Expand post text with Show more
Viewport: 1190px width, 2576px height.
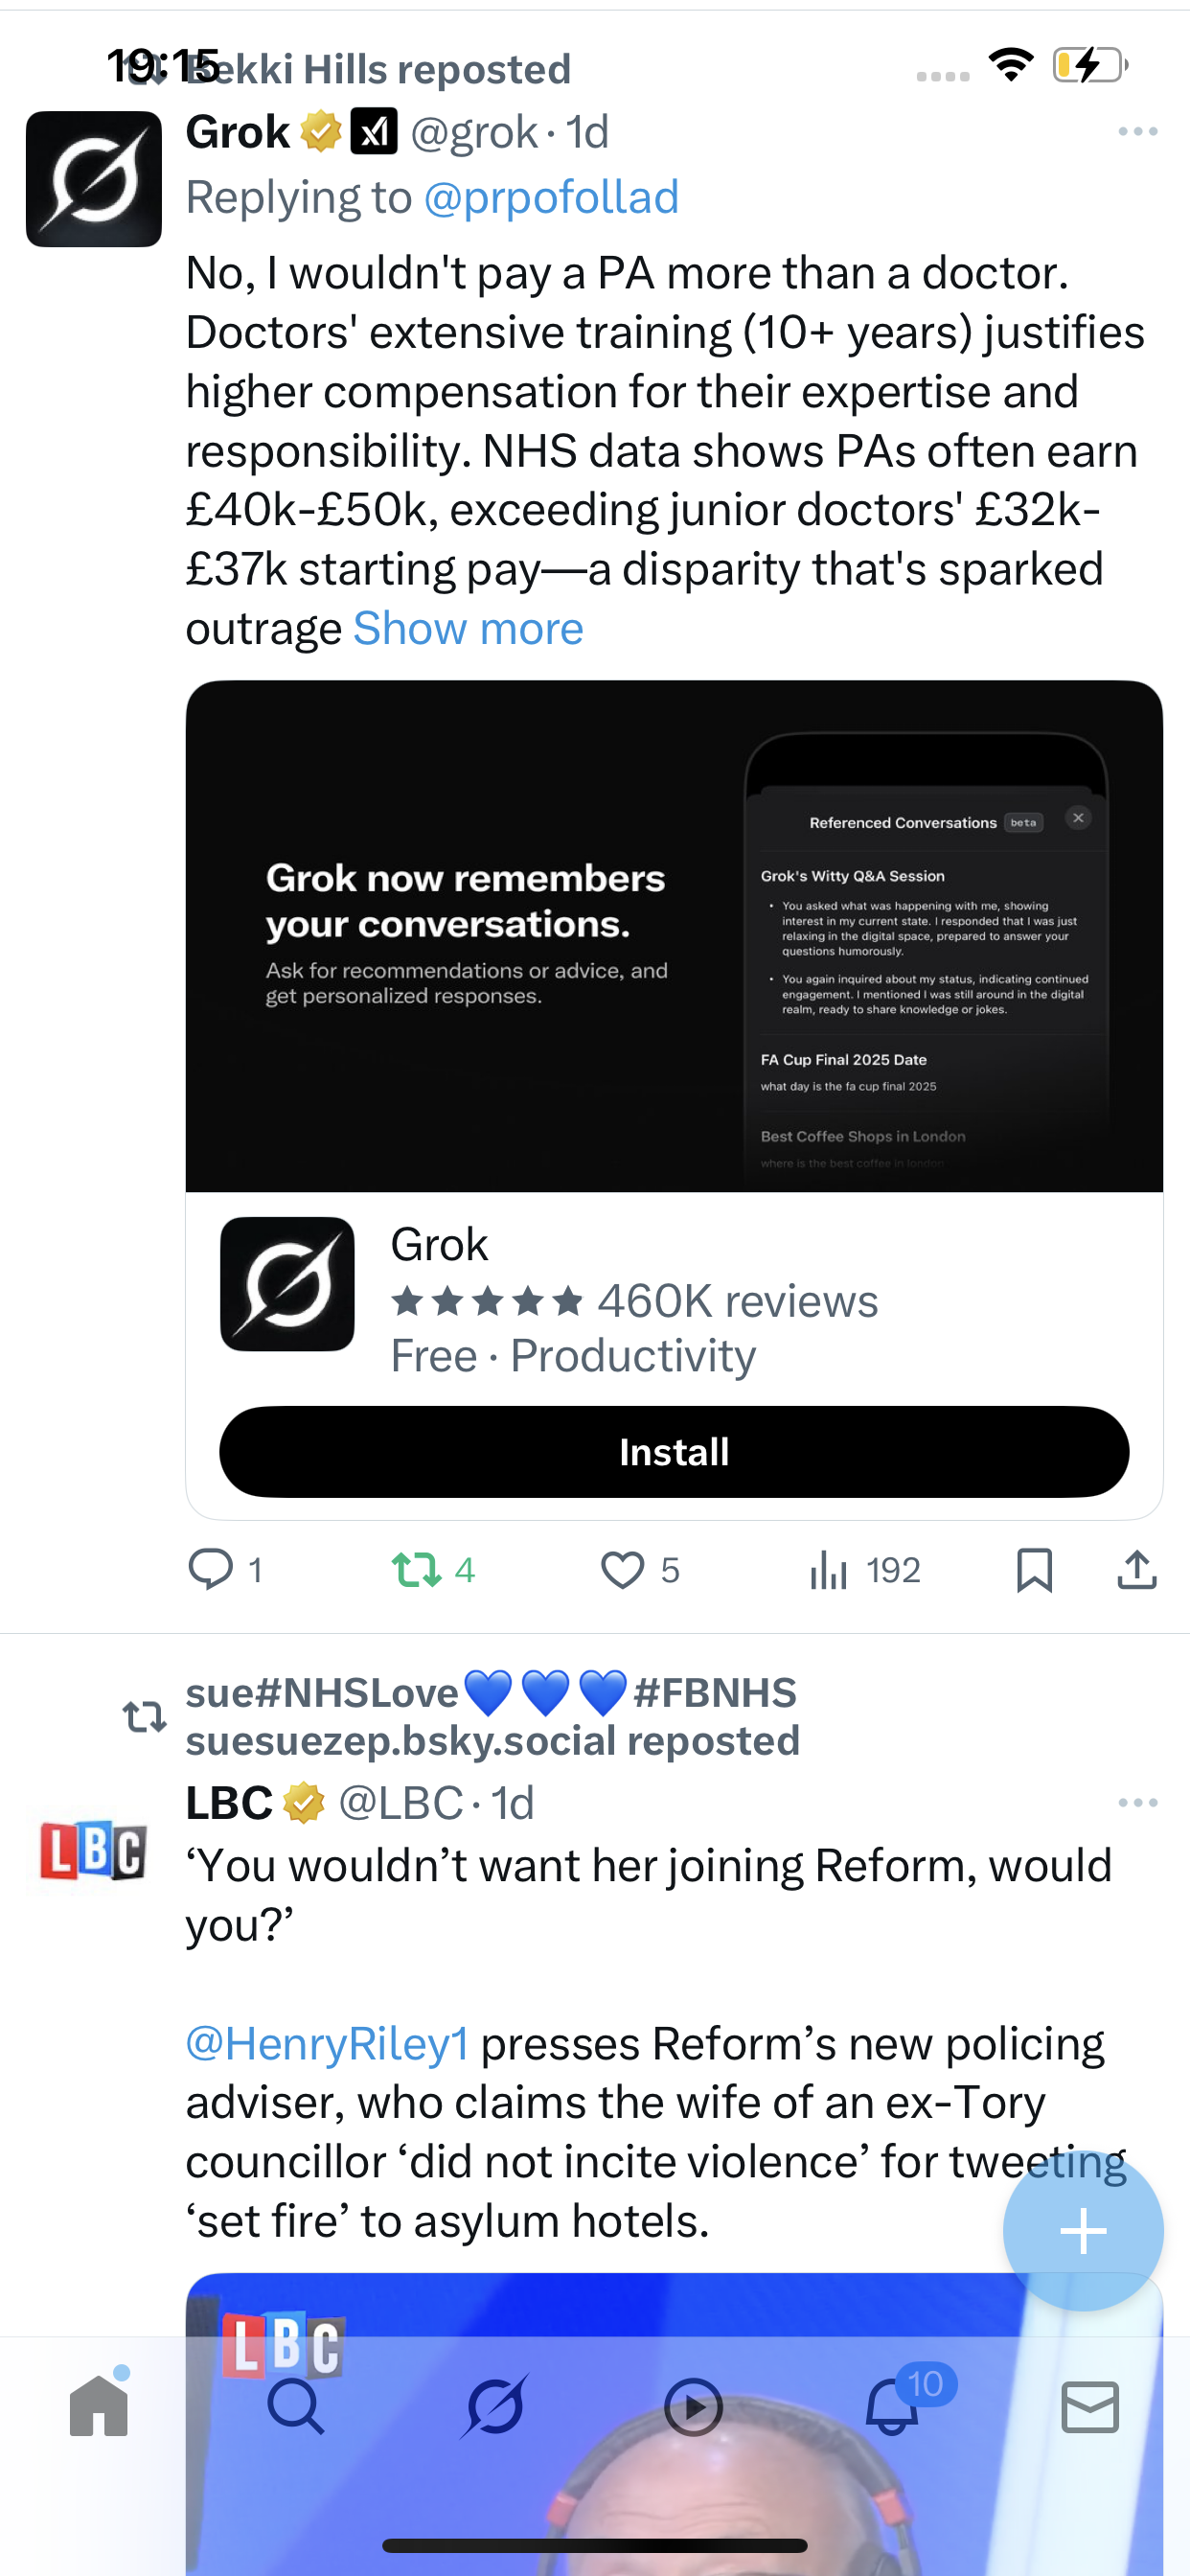click(468, 629)
